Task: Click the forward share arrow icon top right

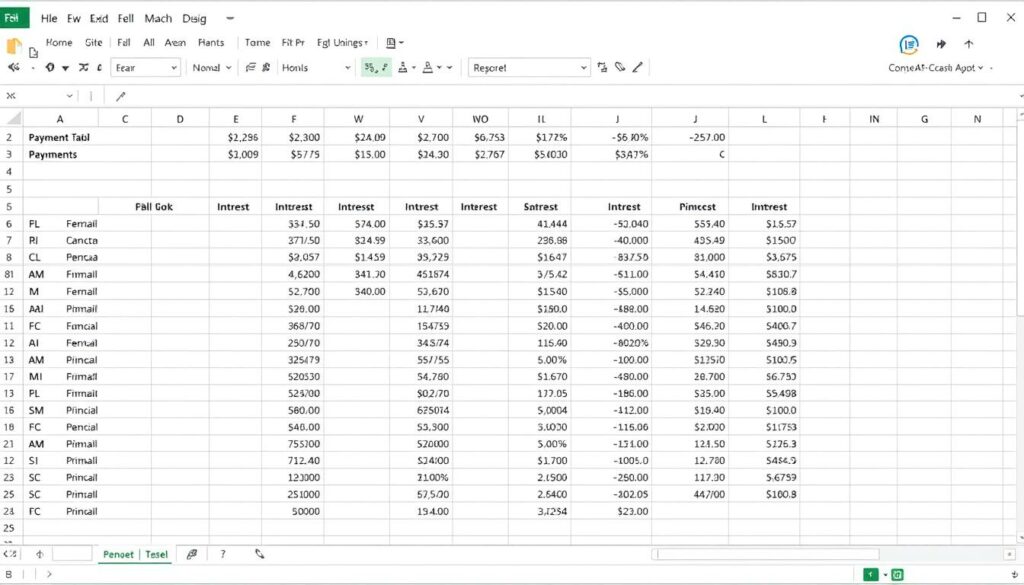Action: (941, 44)
